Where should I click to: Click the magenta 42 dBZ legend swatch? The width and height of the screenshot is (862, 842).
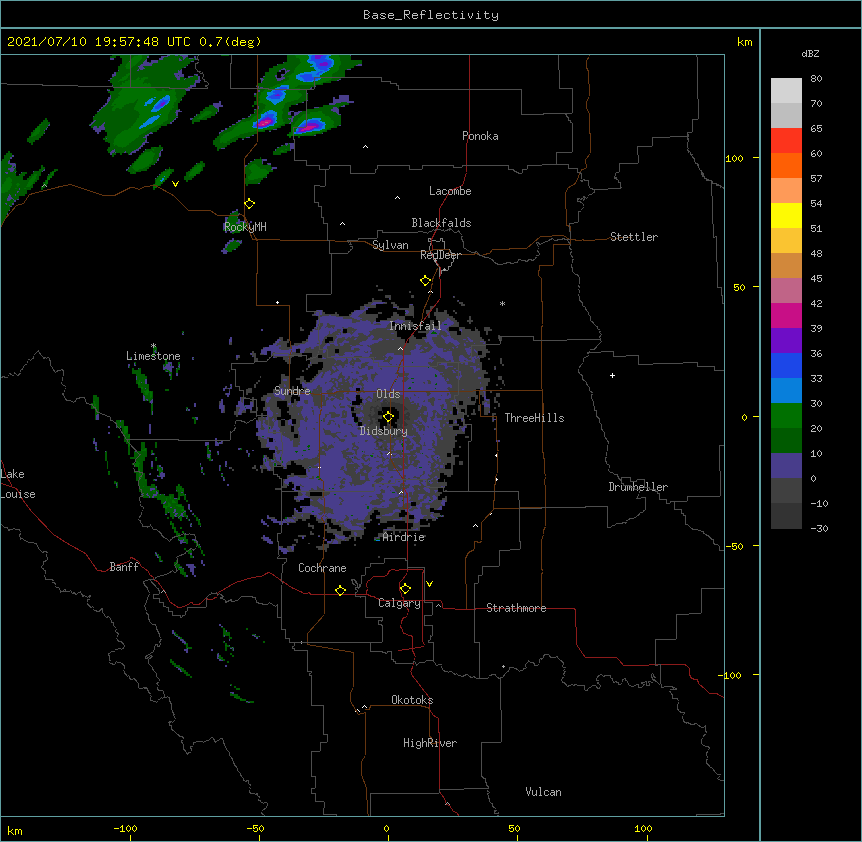(786, 315)
